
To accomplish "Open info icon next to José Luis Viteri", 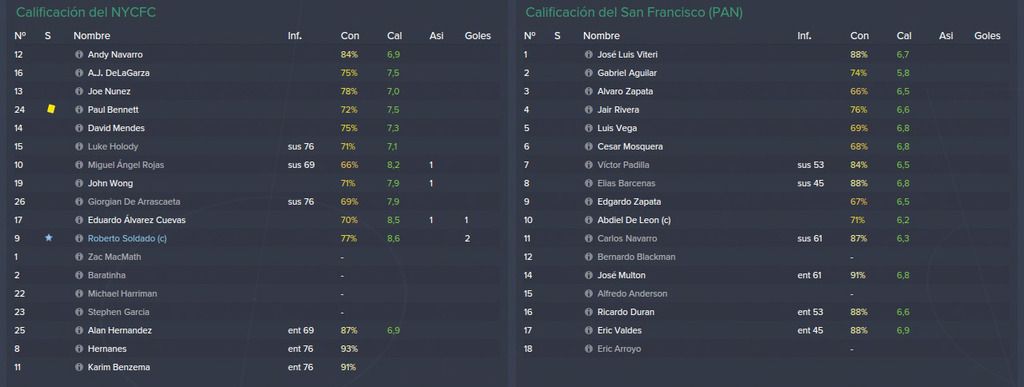I will pyautogui.click(x=588, y=55).
